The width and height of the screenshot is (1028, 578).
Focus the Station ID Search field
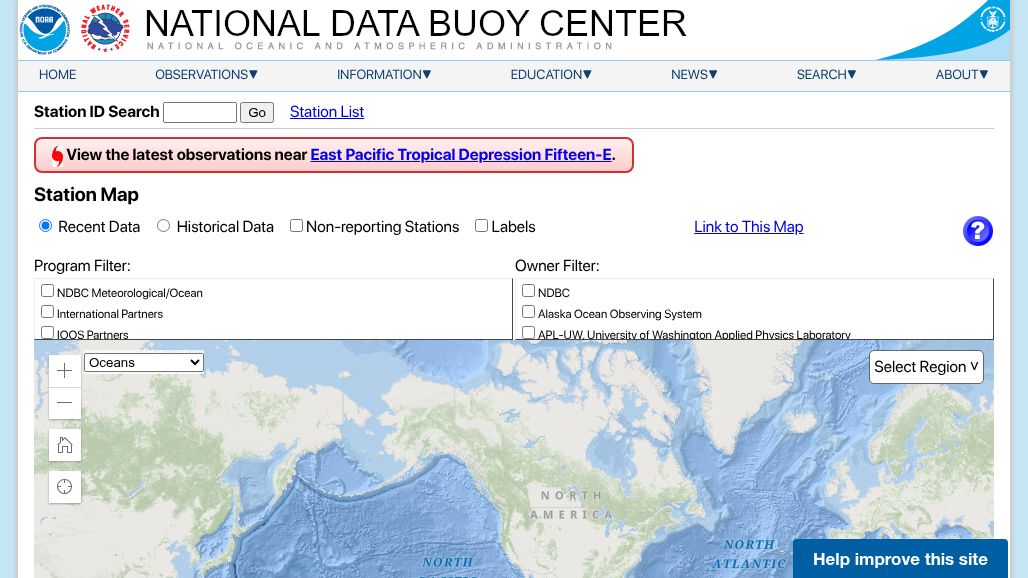coord(200,113)
